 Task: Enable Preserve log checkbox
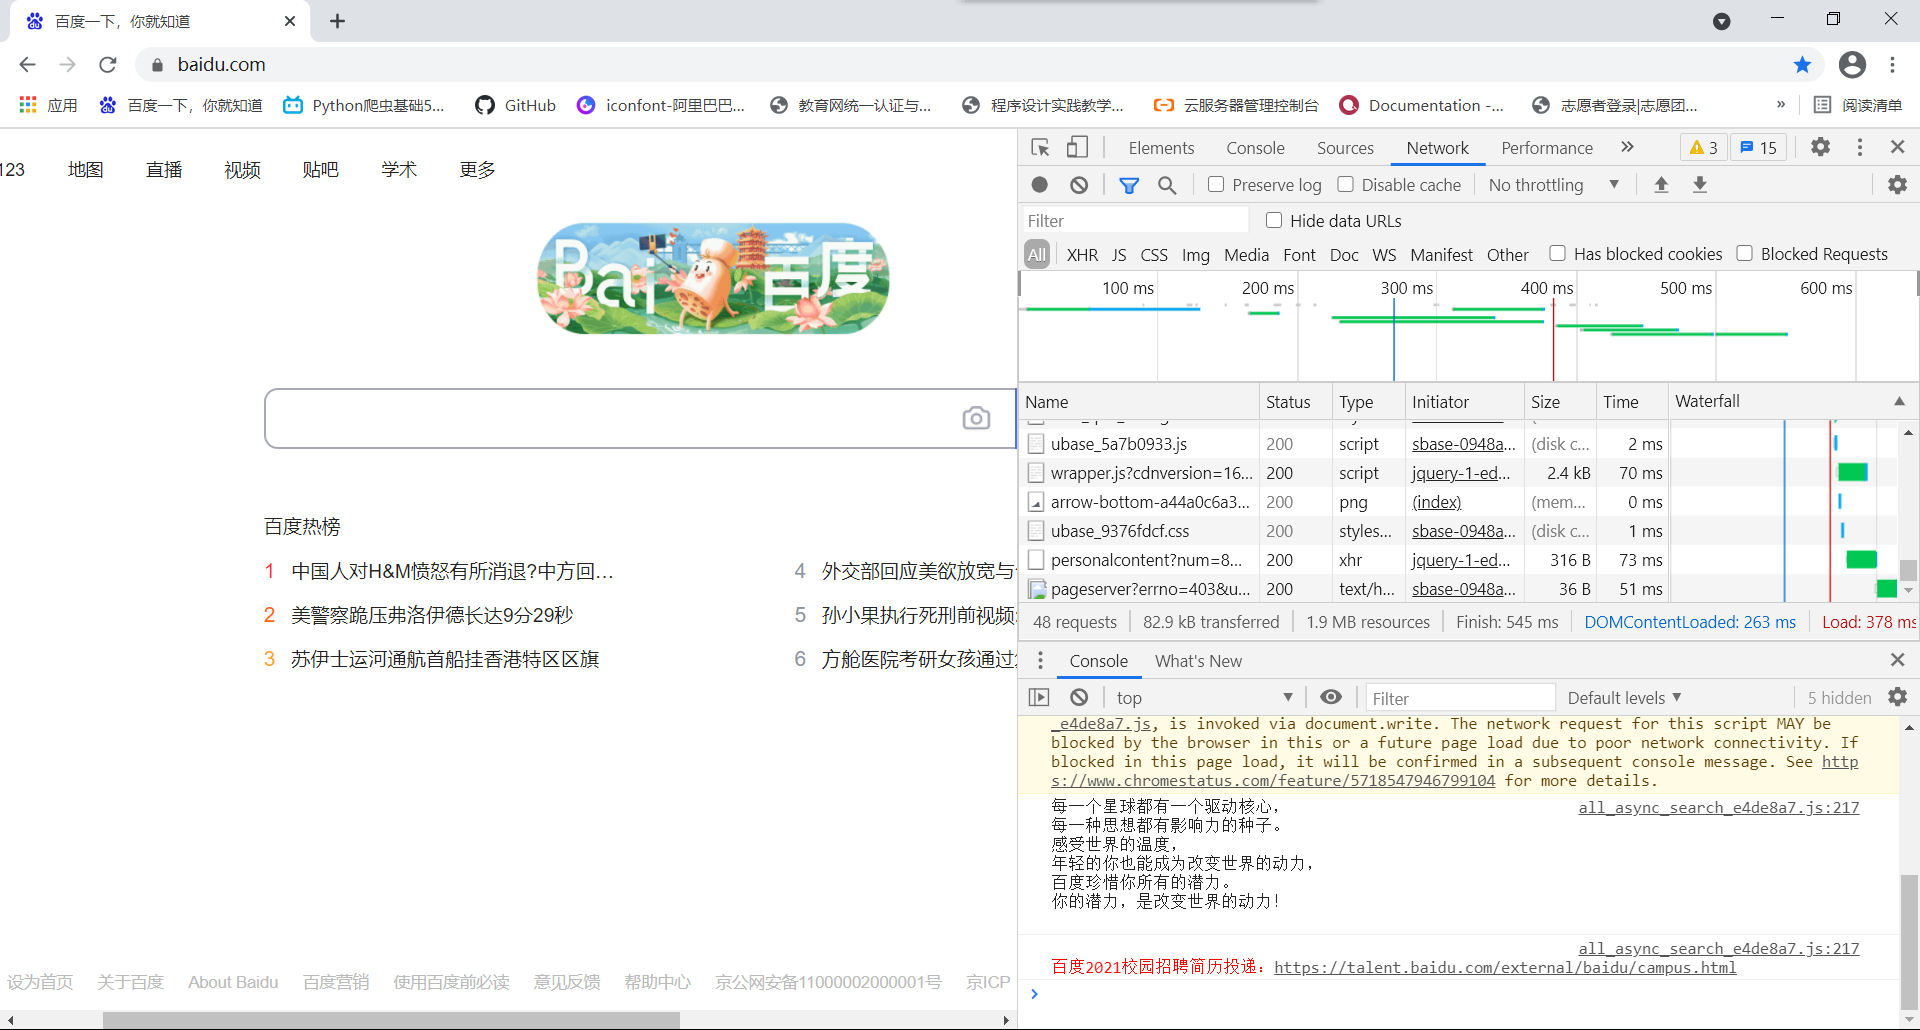[x=1216, y=184]
